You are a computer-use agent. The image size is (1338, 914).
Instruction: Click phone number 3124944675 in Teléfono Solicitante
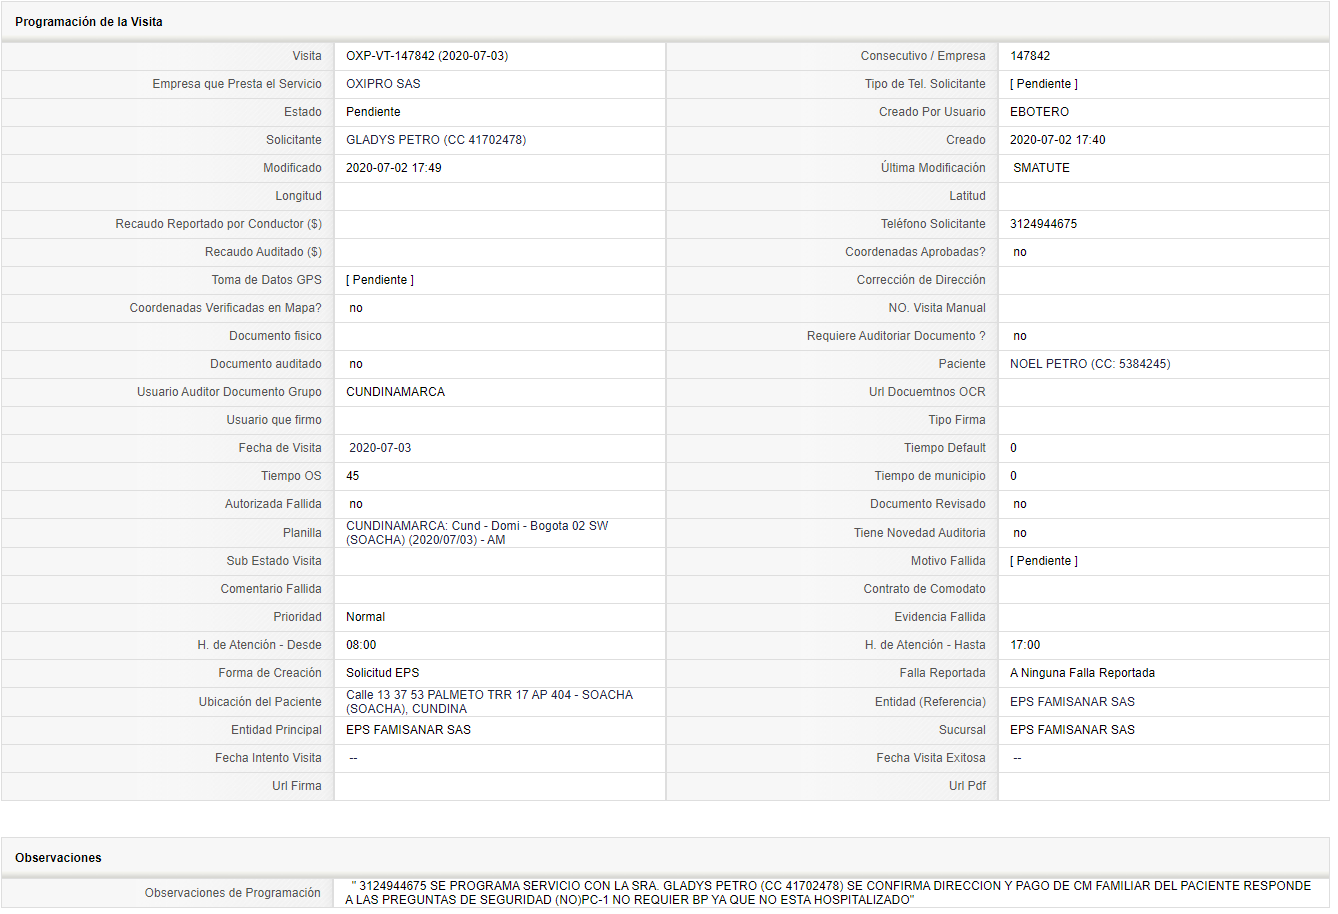point(1043,224)
